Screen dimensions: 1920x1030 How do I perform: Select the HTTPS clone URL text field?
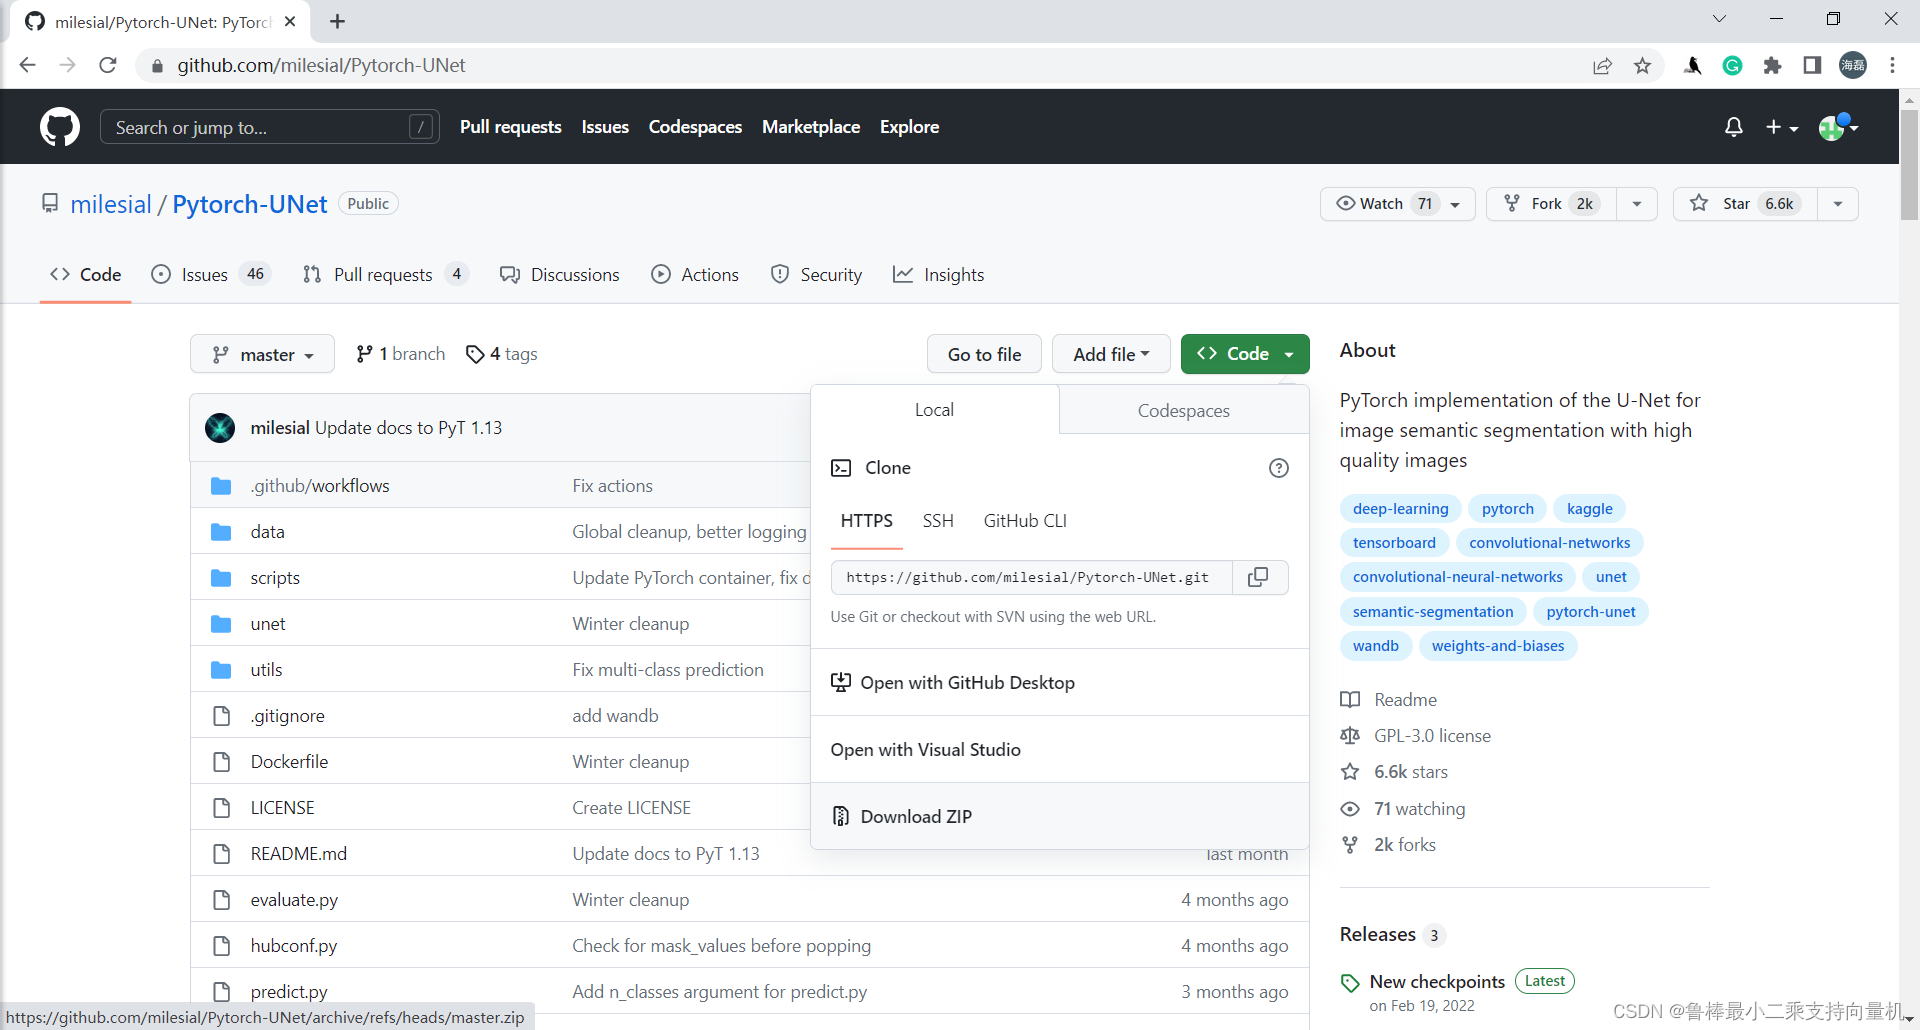pyautogui.click(x=1031, y=577)
